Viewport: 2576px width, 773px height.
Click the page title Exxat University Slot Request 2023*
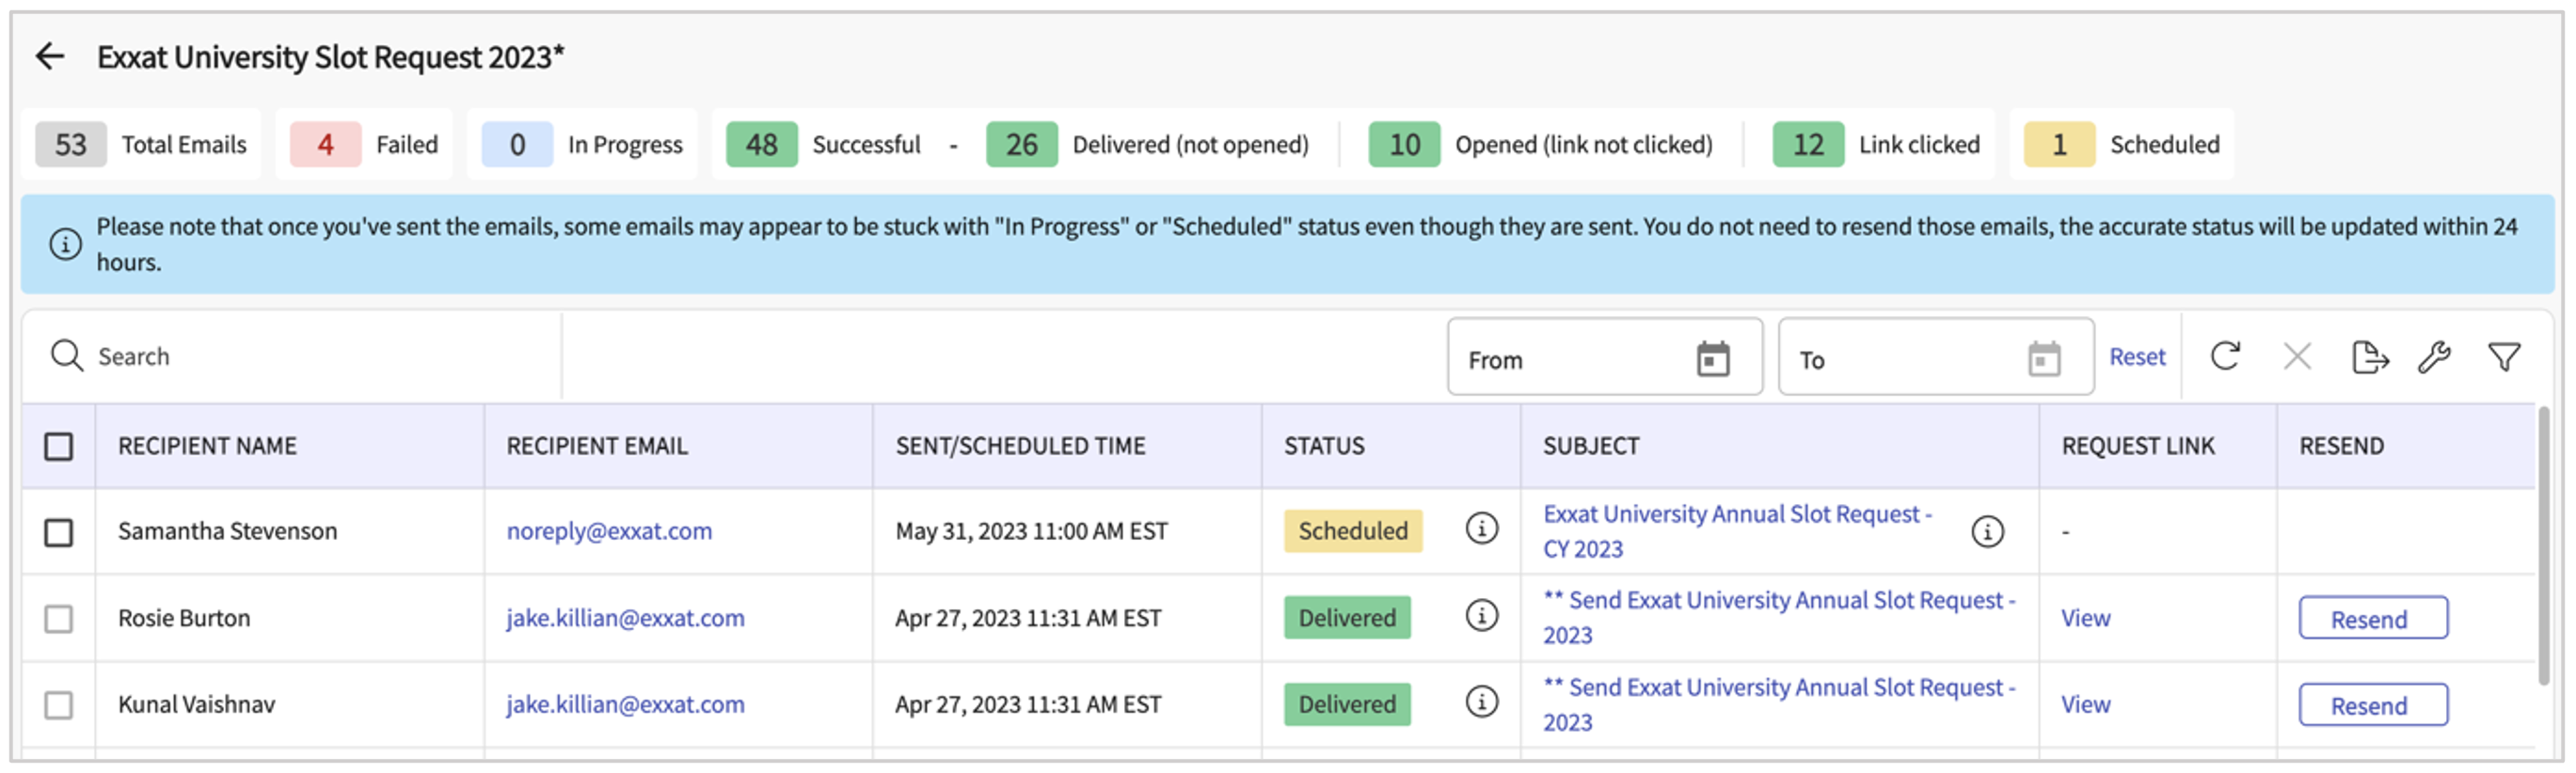[x=330, y=57]
